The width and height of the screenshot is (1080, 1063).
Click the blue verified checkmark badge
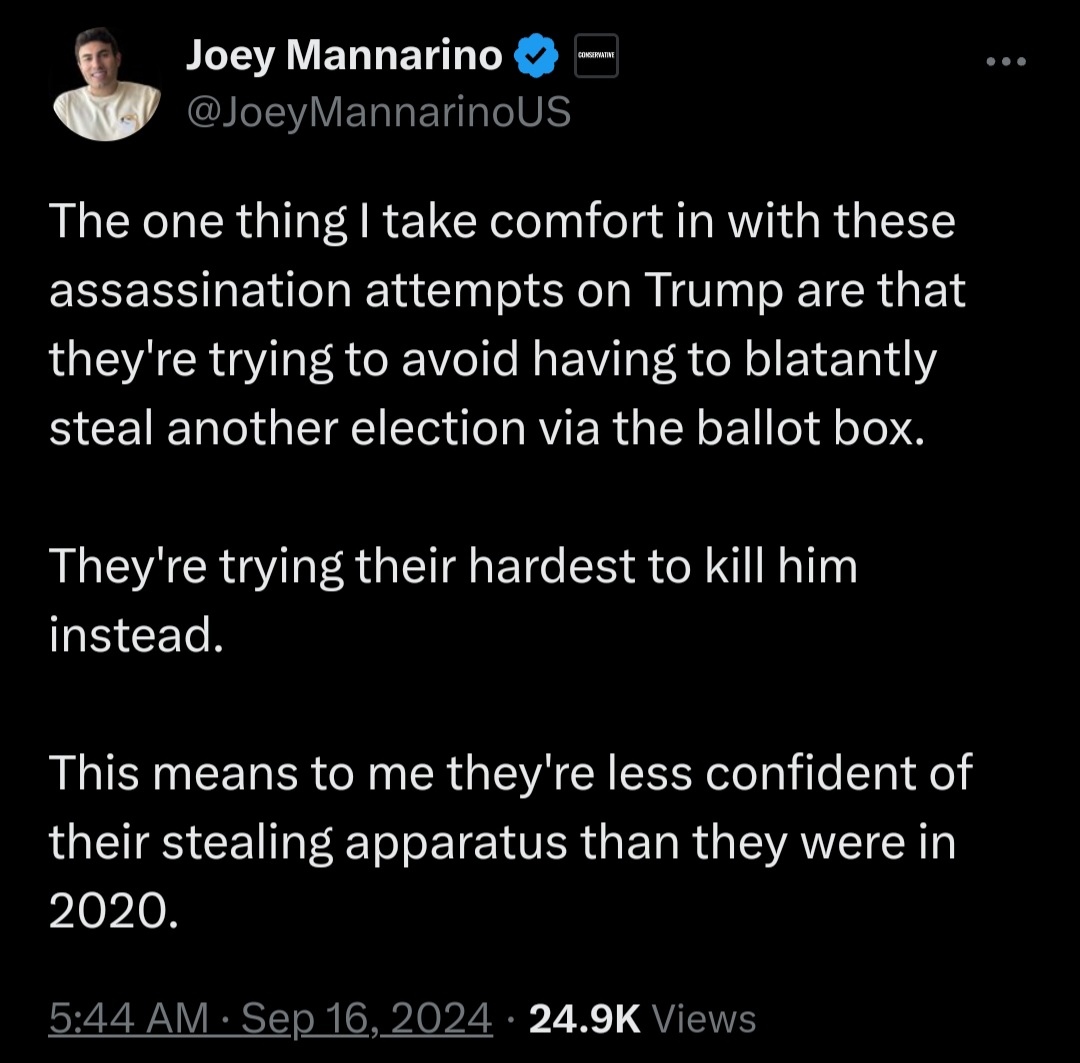tap(536, 58)
